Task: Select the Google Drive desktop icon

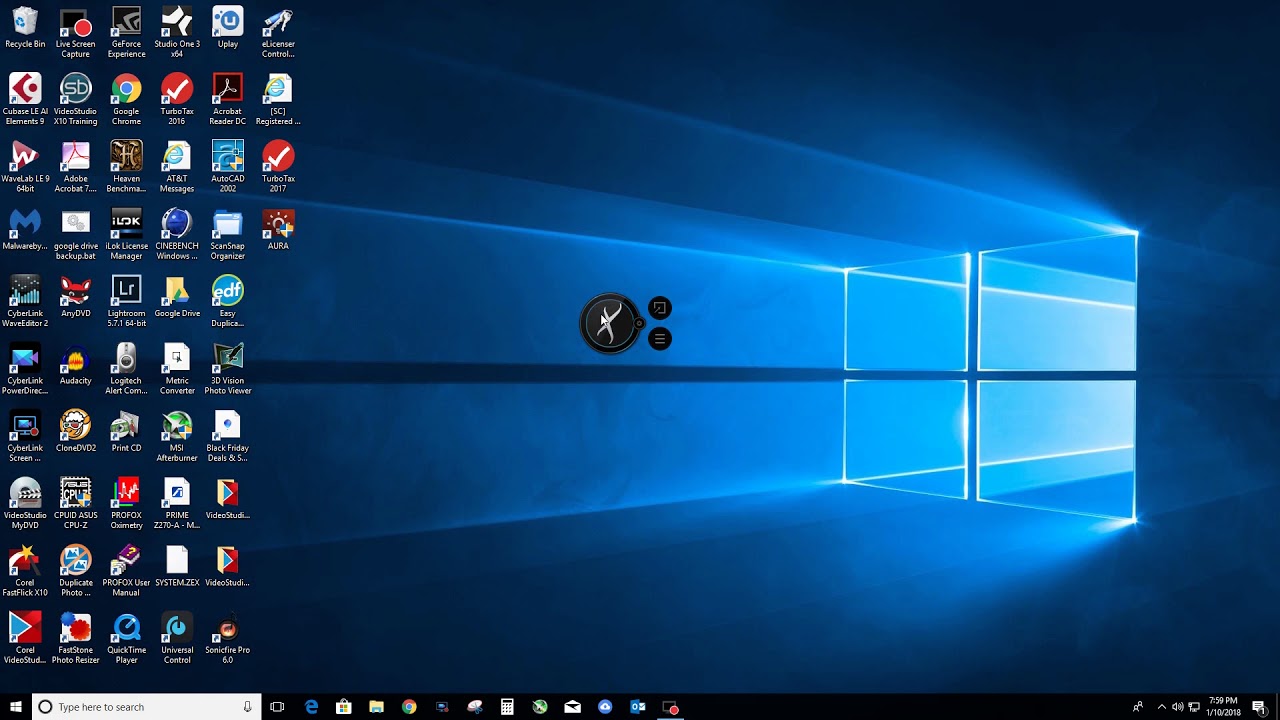Action: (177, 297)
